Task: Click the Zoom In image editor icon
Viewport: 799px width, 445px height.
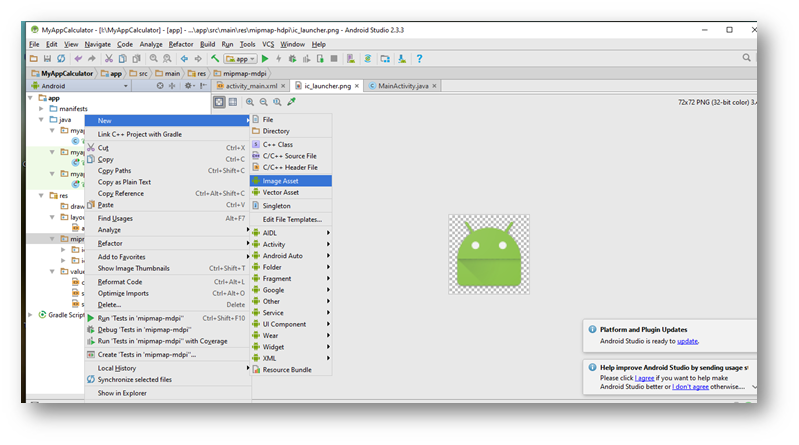Action: click(x=250, y=102)
